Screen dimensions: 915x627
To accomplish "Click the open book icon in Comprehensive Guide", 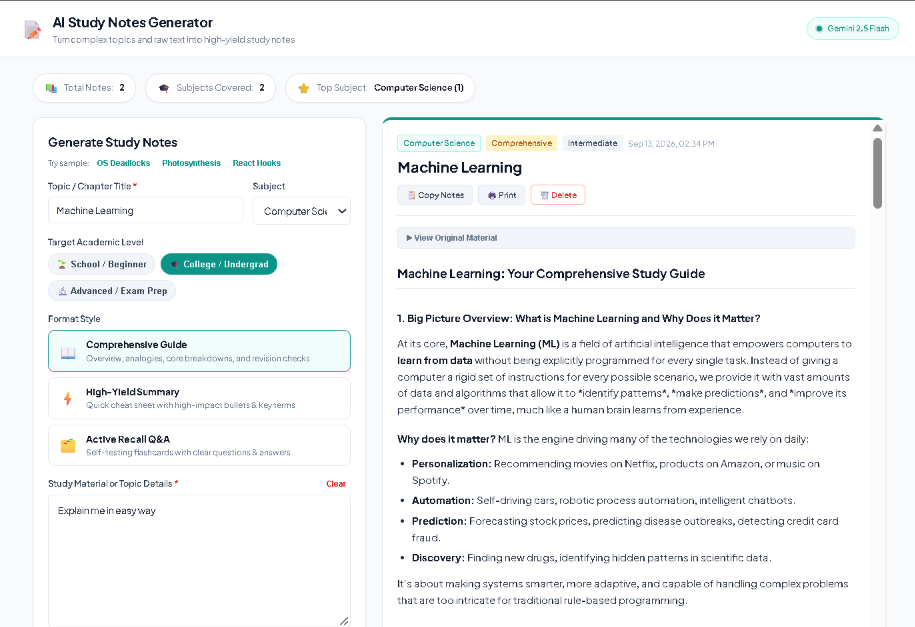I will tap(68, 353).
